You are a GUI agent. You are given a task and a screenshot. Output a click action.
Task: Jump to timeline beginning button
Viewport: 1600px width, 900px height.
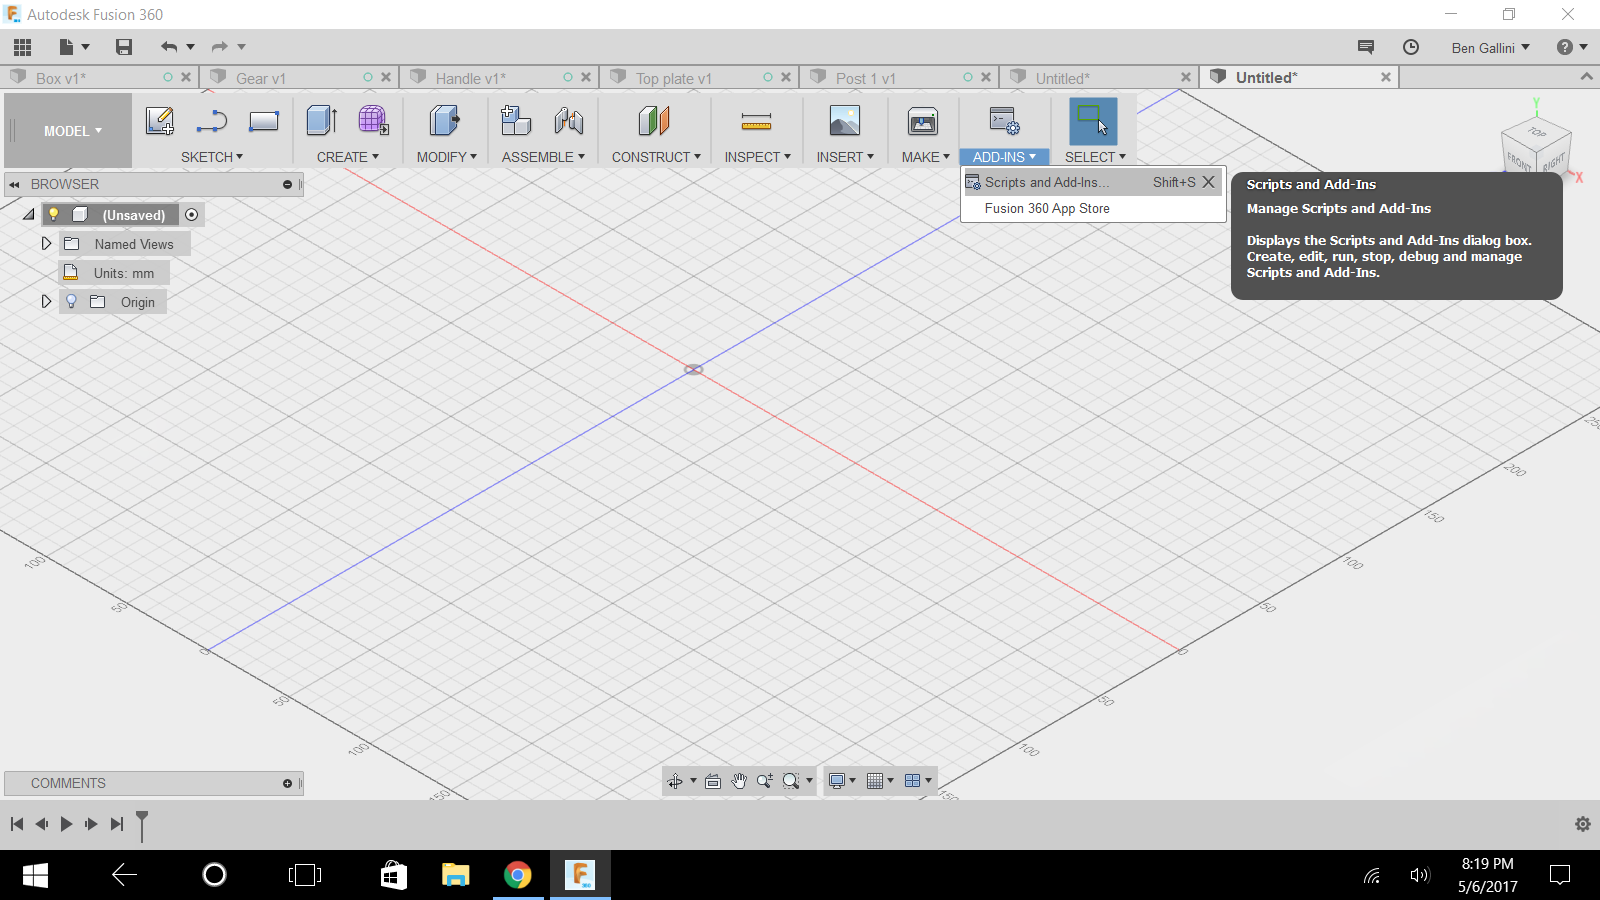click(17, 824)
